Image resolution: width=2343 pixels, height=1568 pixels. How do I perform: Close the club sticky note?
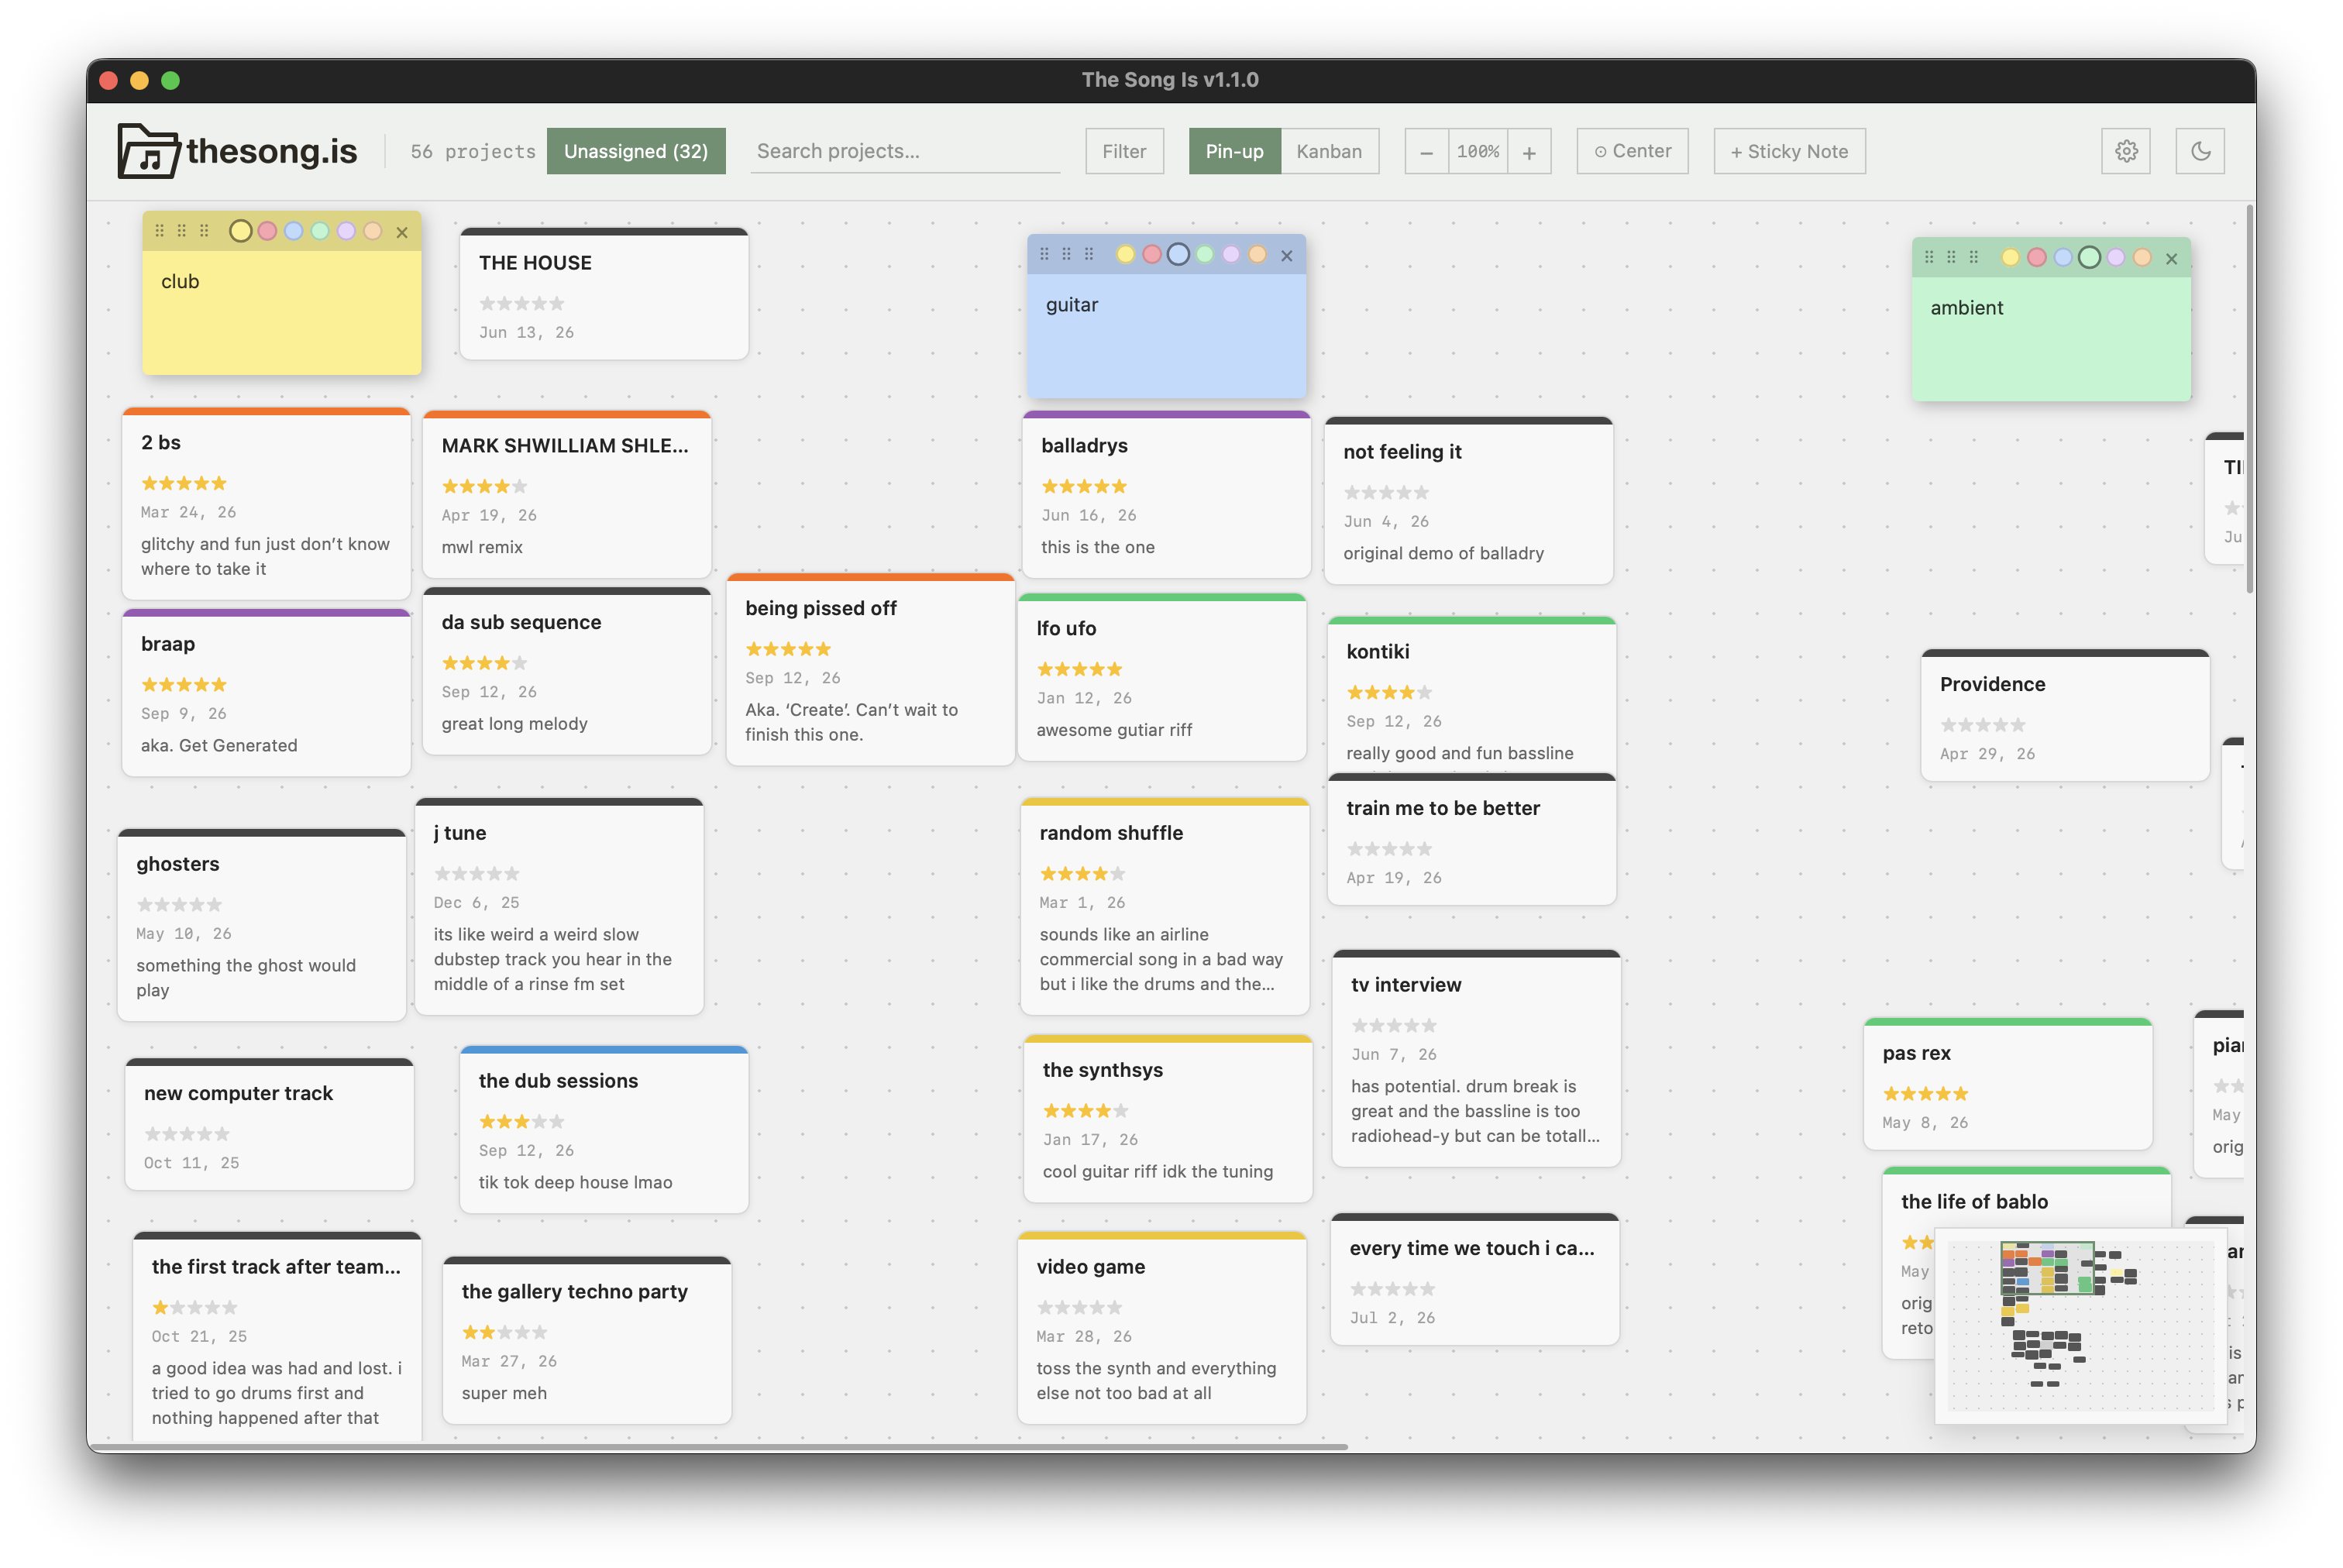pyautogui.click(x=402, y=232)
